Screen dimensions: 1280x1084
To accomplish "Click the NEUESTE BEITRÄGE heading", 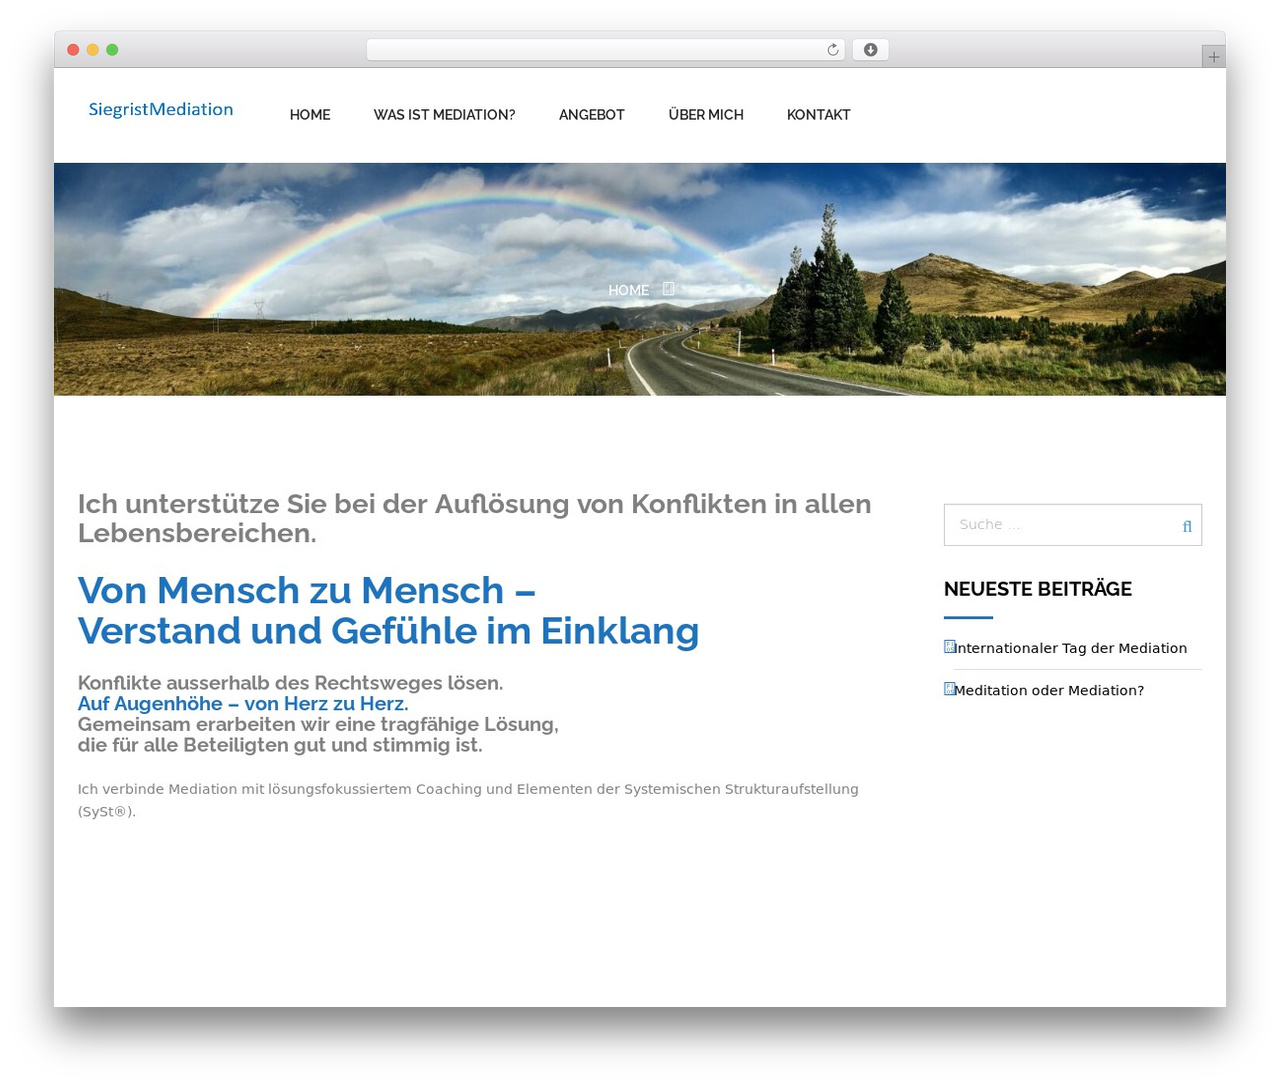I will coord(1038,589).
